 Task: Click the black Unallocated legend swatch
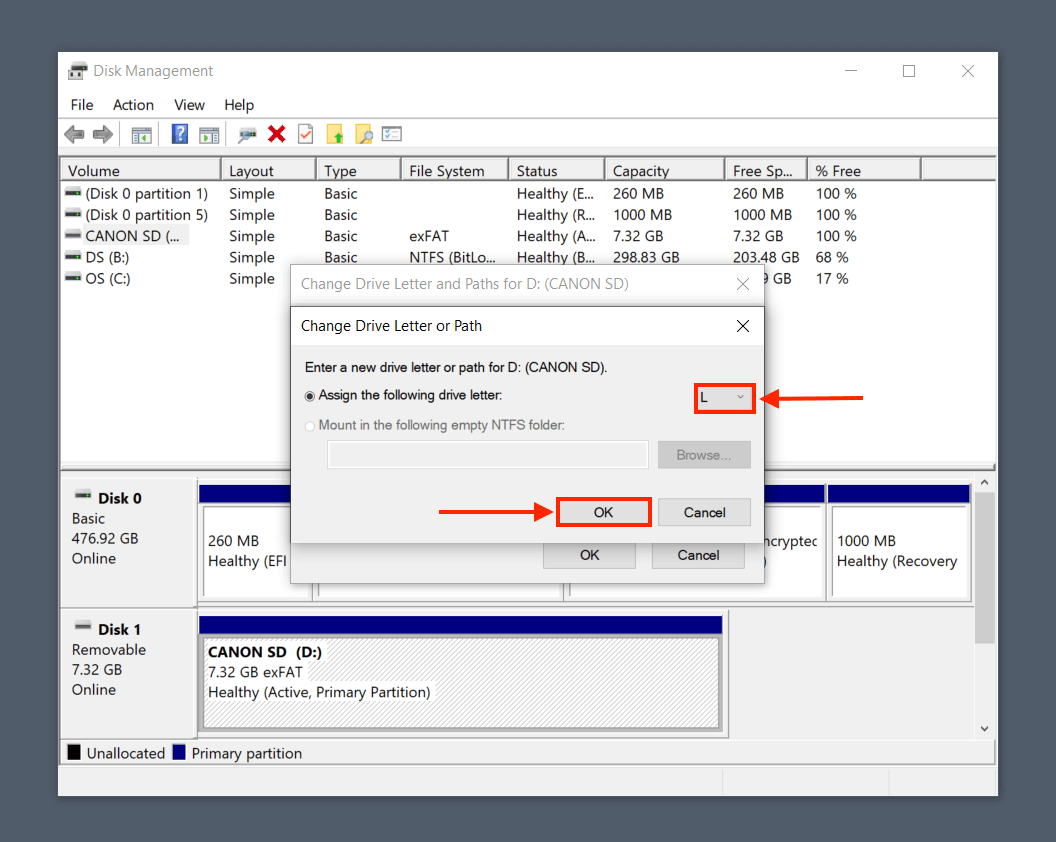click(x=74, y=752)
